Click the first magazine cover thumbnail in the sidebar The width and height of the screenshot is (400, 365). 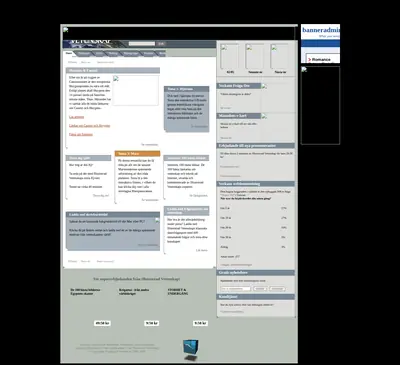(x=230, y=56)
